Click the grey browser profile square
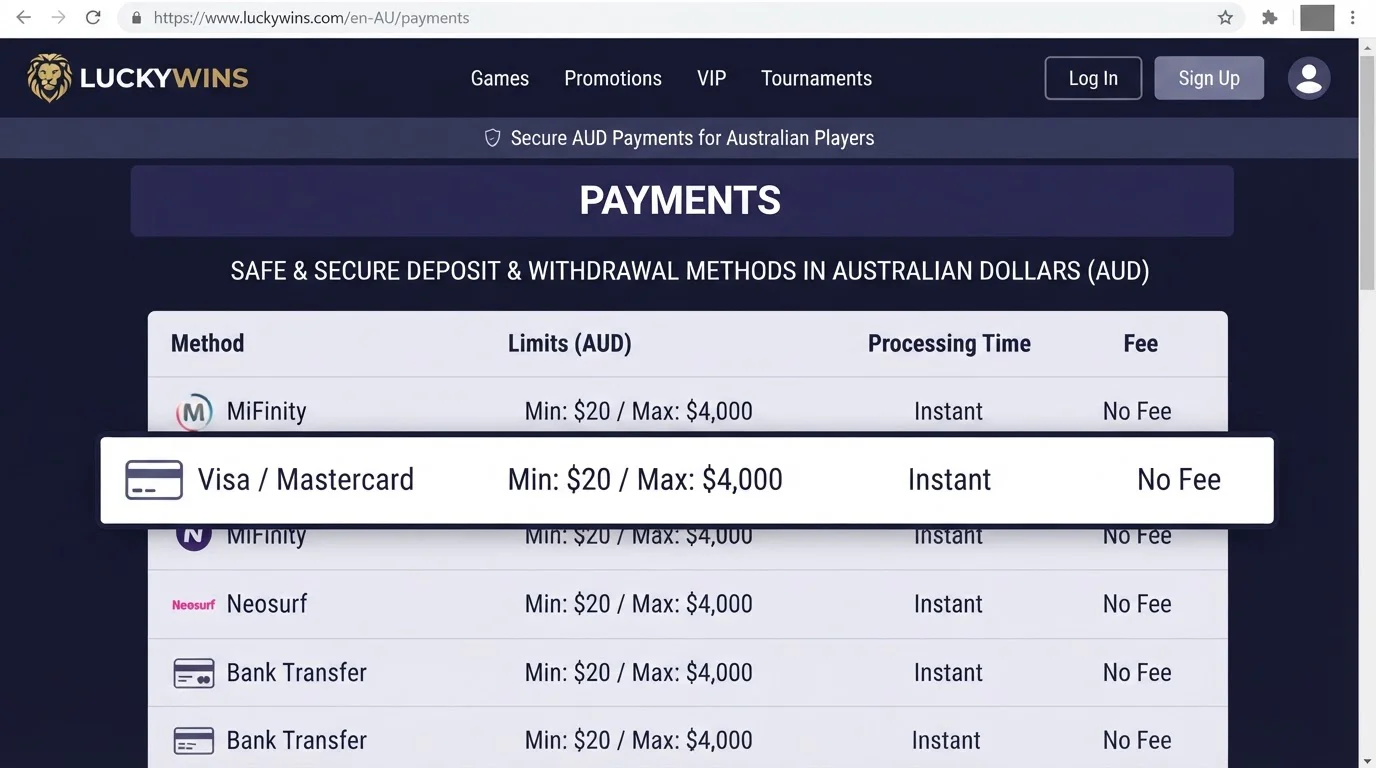 click(1317, 18)
